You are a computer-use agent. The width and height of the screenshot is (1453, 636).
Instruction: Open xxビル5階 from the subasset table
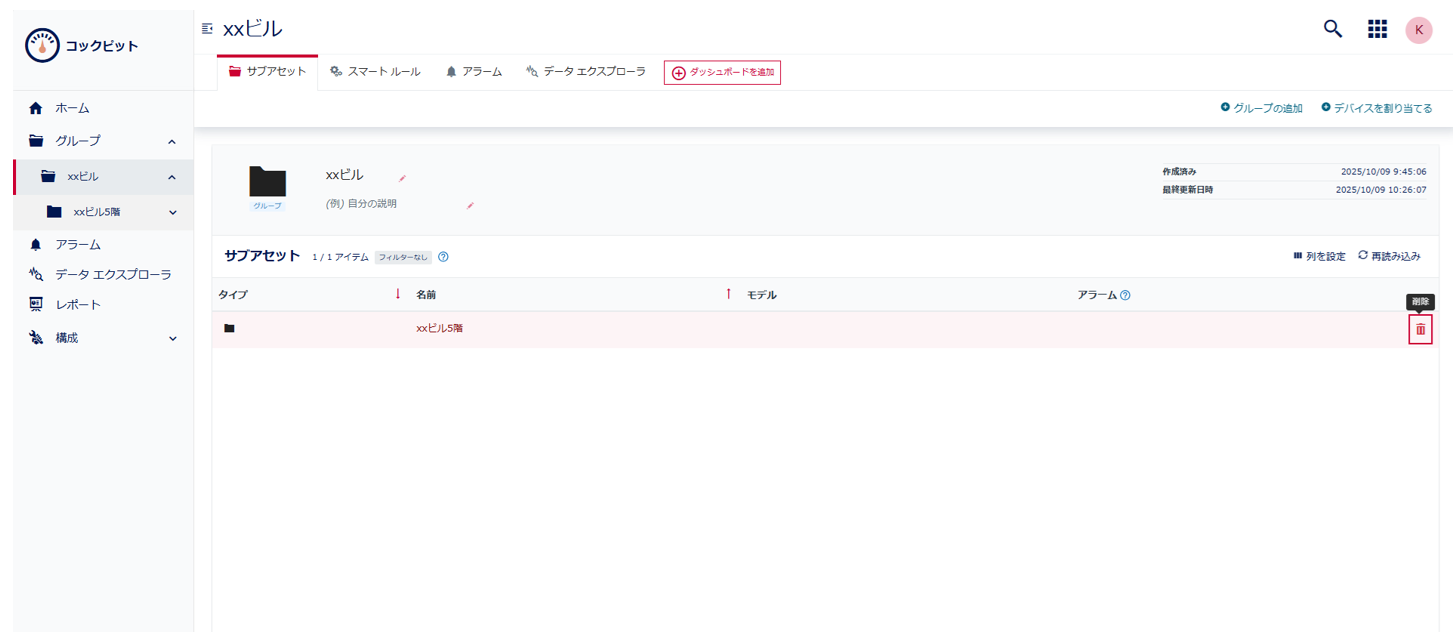tap(440, 328)
